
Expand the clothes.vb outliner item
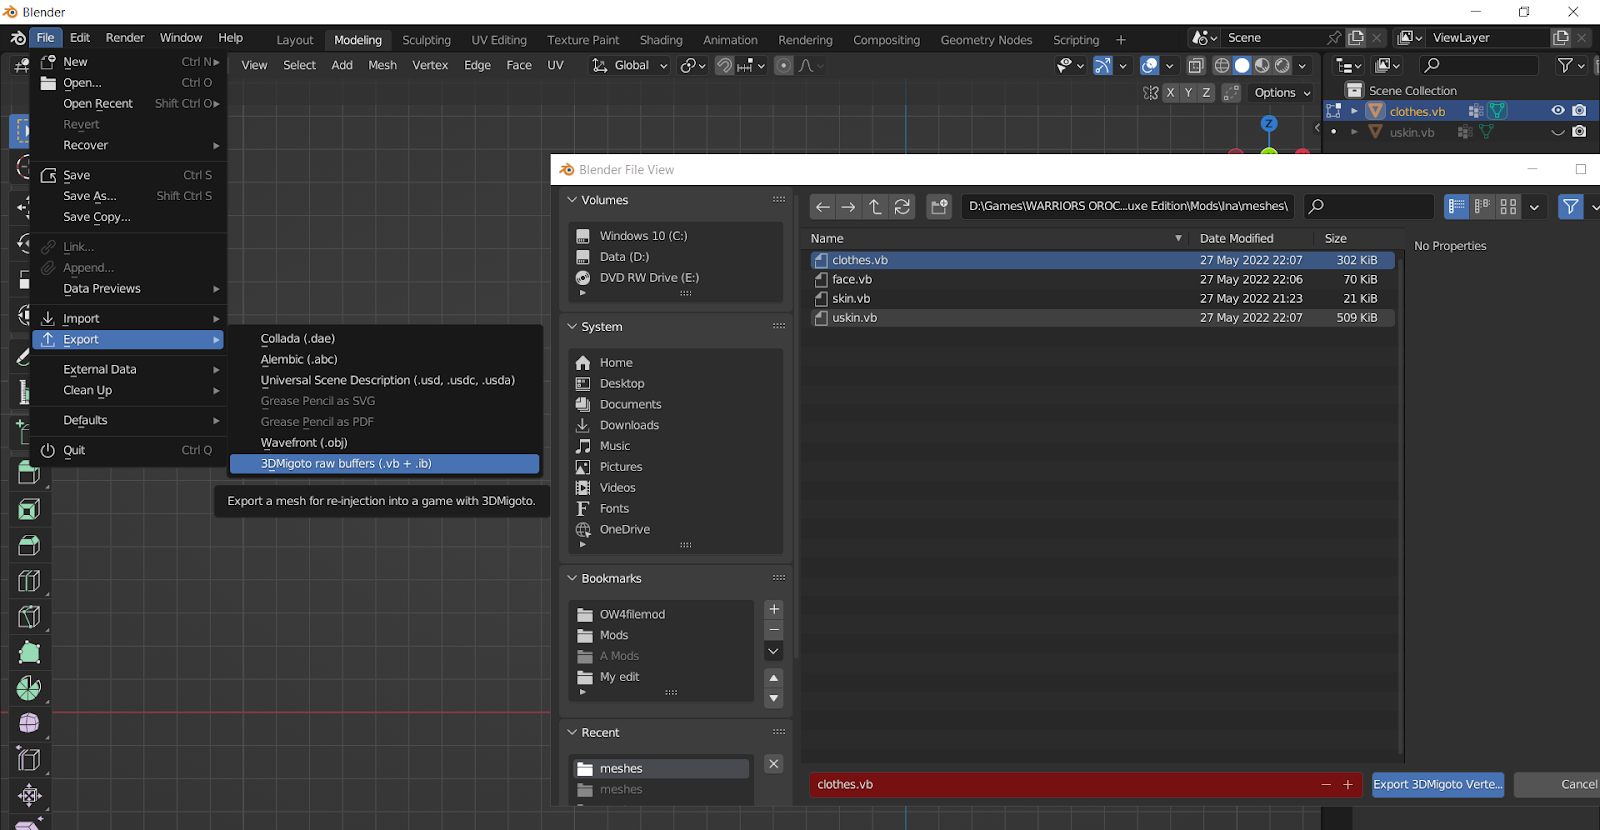pos(1354,111)
